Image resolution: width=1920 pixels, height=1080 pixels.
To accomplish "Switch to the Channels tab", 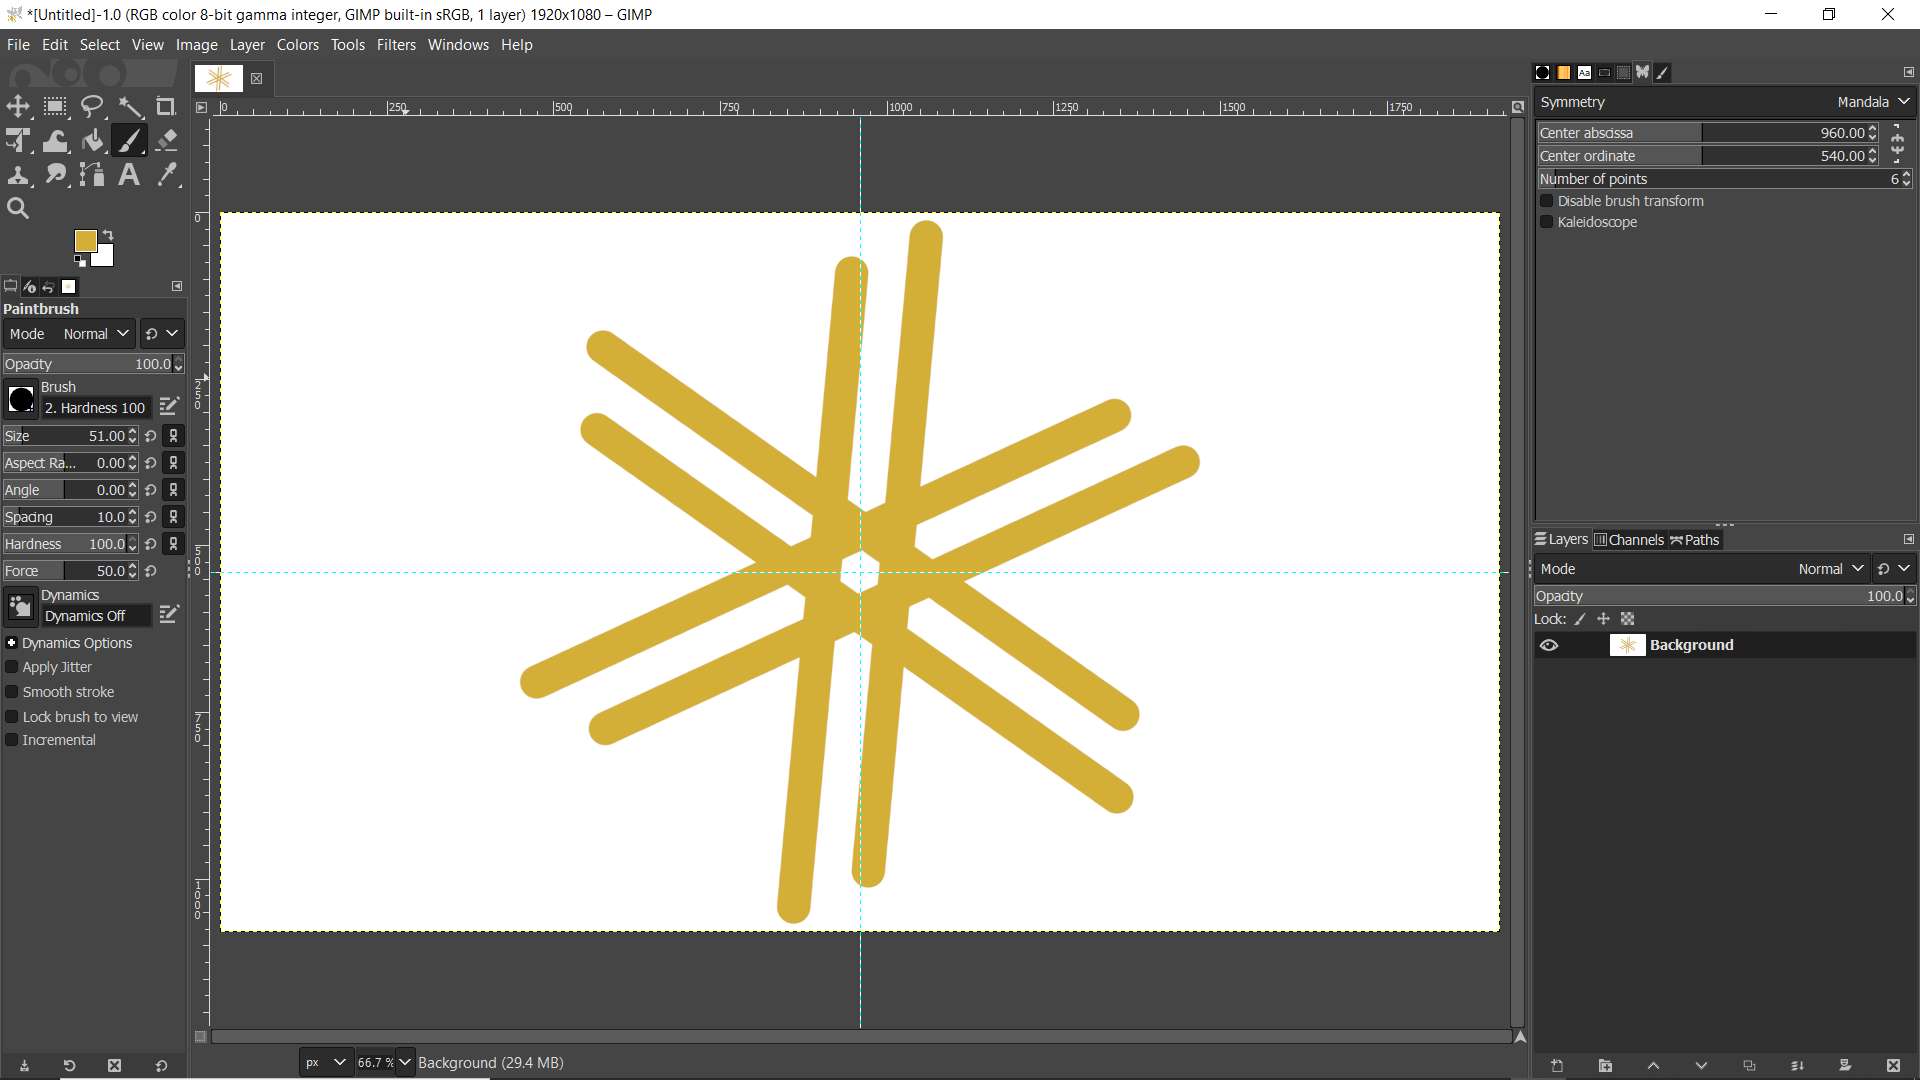I will pos(1628,540).
